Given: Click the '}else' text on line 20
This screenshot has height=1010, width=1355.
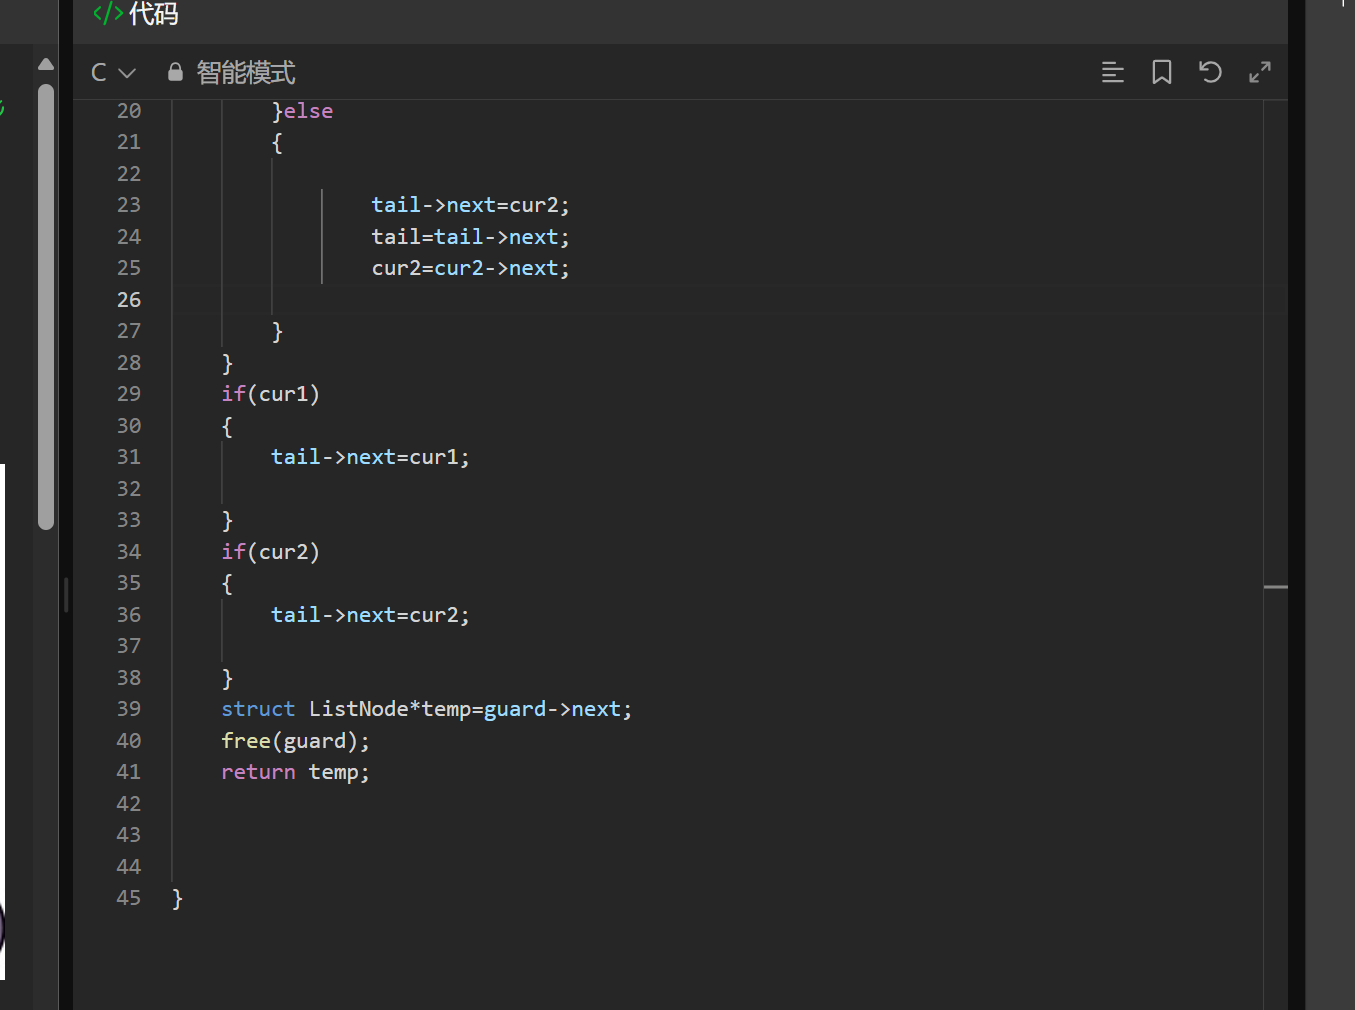Looking at the screenshot, I should coord(302,111).
